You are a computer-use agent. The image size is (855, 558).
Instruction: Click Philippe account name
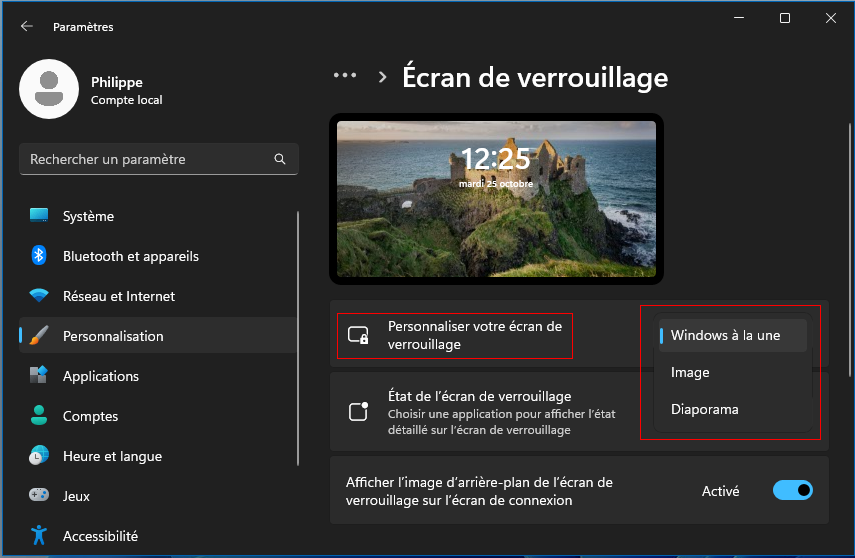pos(117,82)
